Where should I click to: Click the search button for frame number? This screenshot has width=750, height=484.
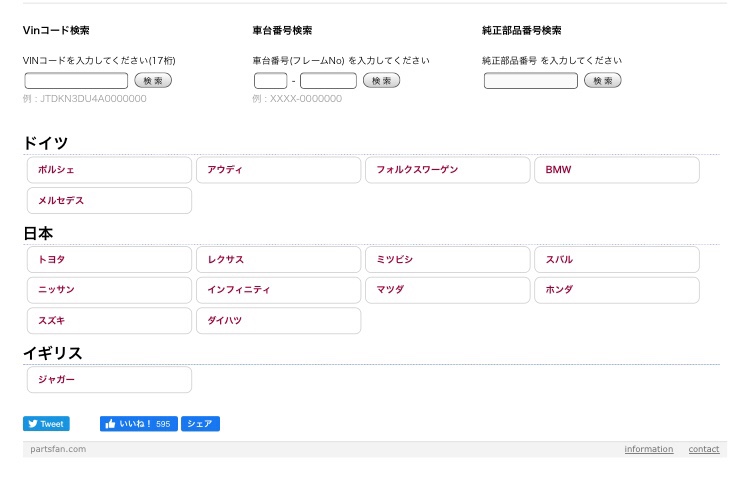pos(382,80)
